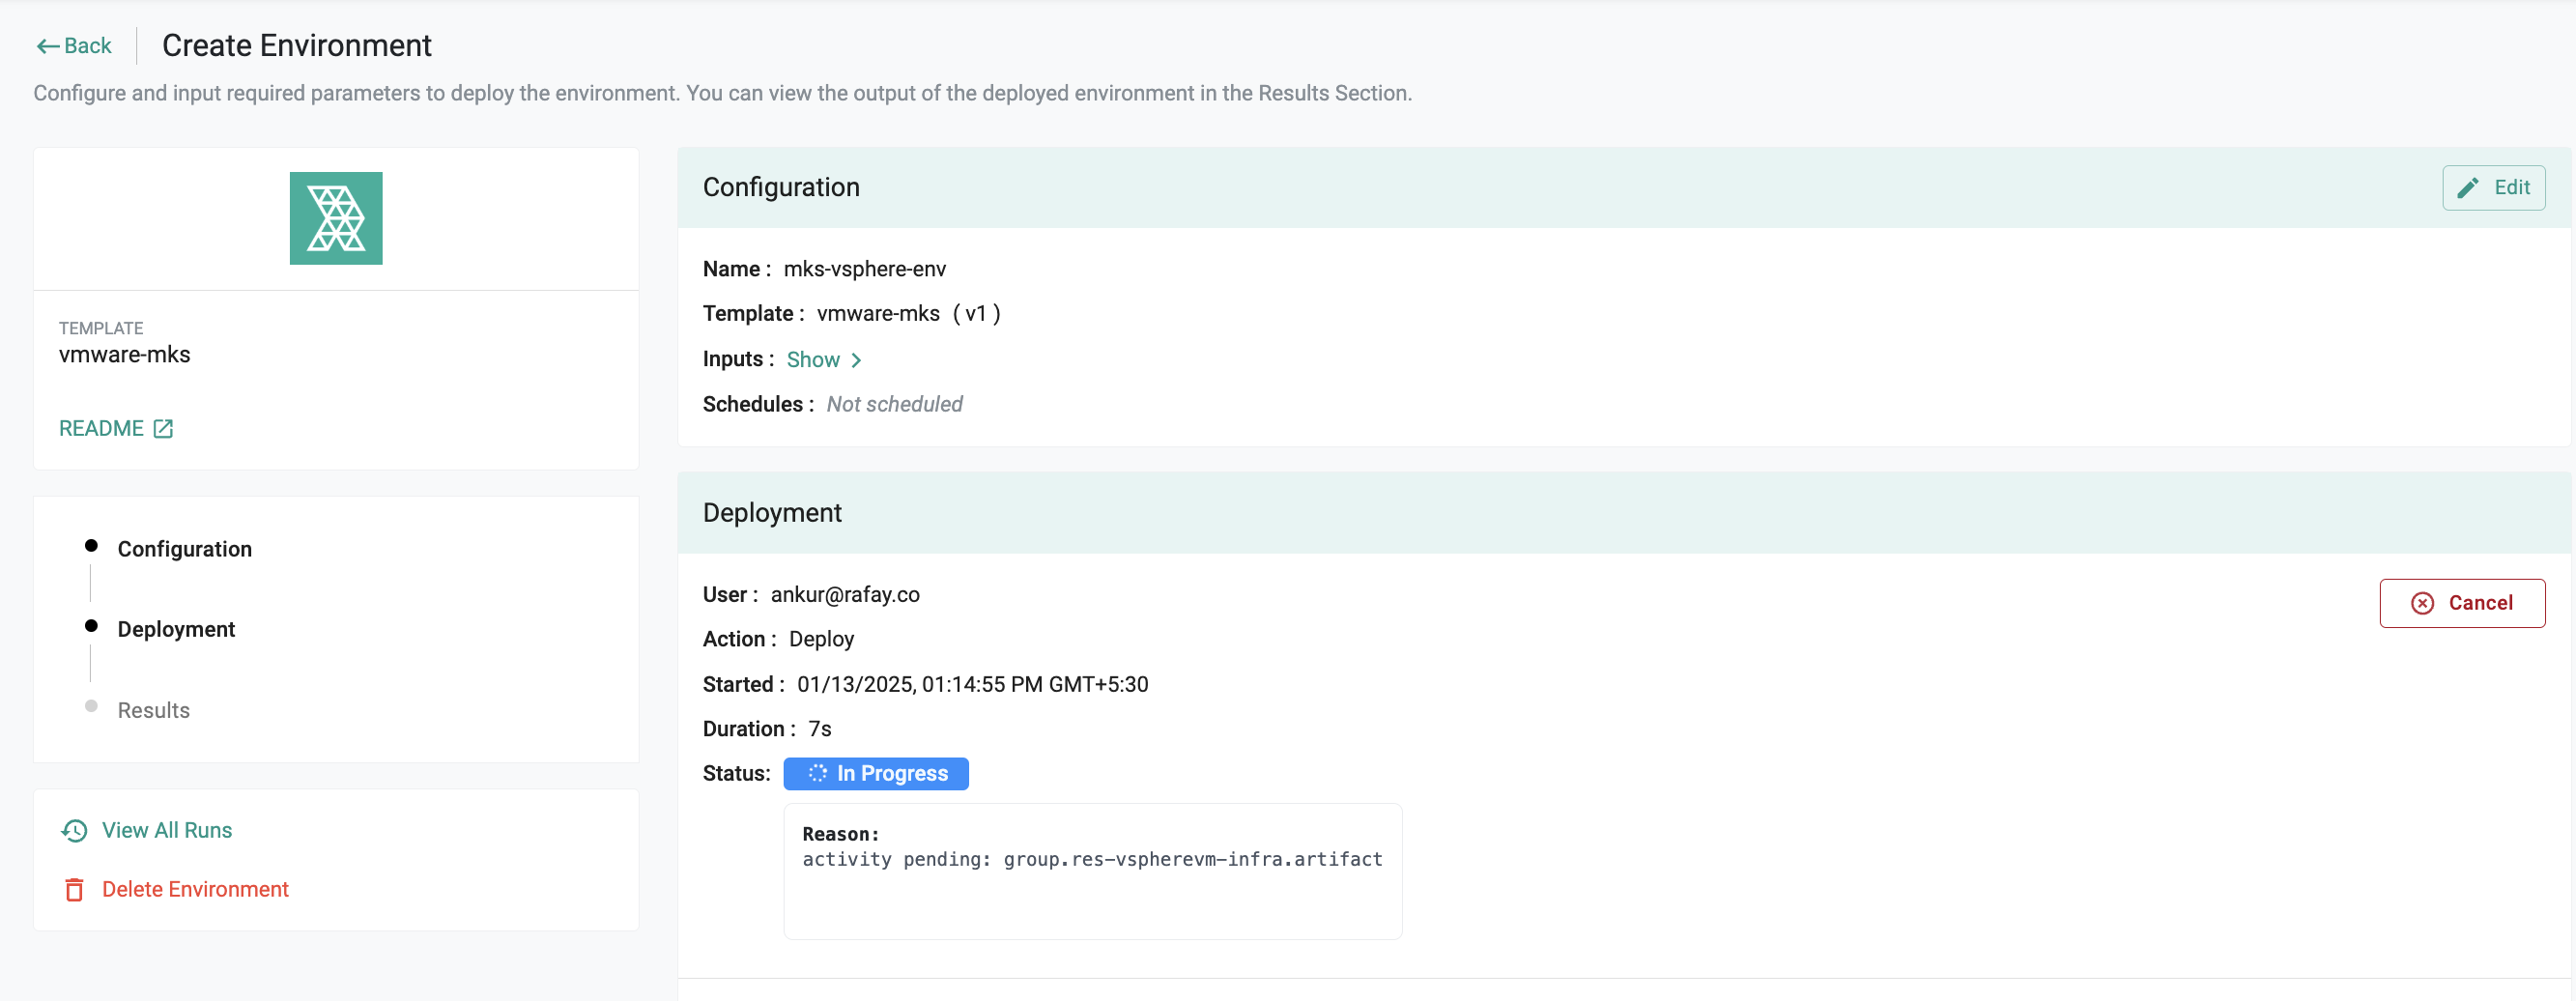Screen dimensions: 2576x1001
Task: Click the In Progress status badge
Action: (876, 773)
